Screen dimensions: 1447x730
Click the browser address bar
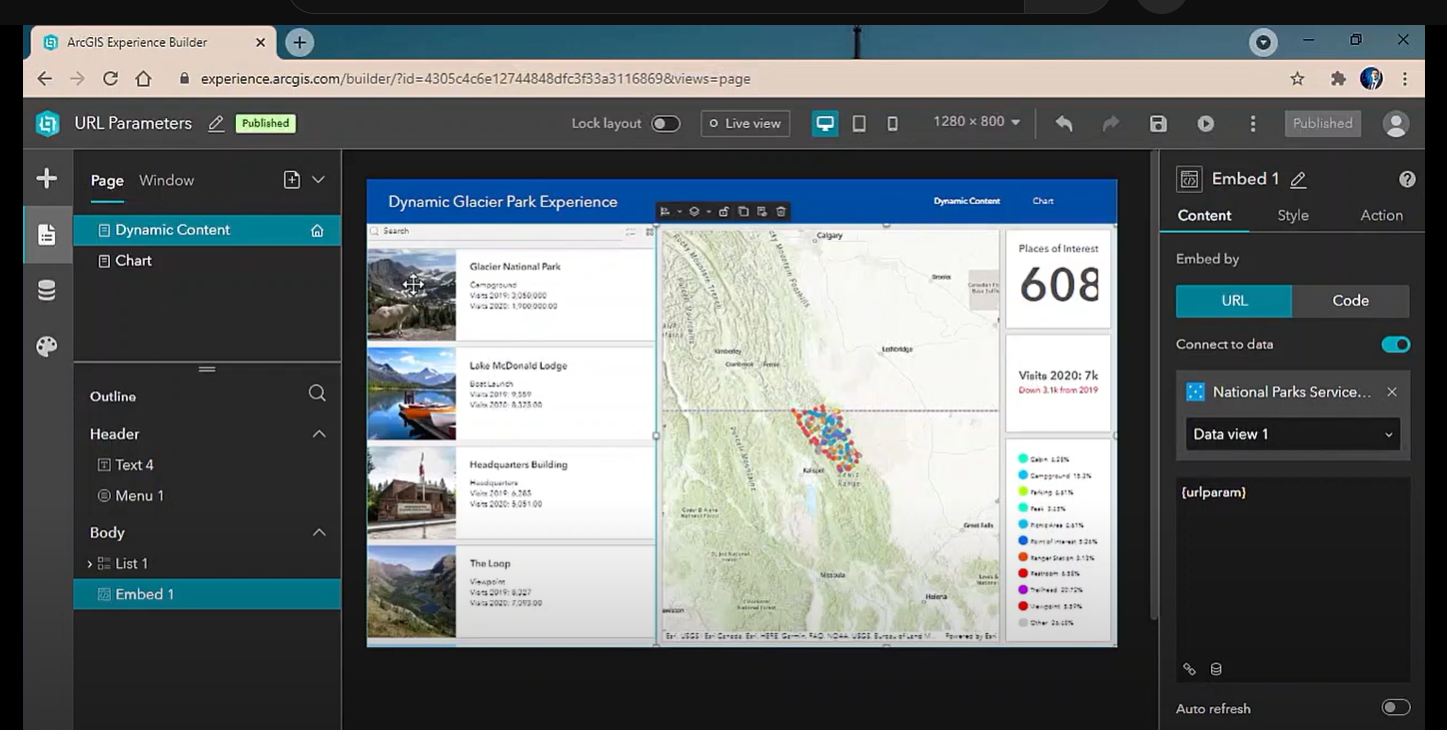coord(728,79)
